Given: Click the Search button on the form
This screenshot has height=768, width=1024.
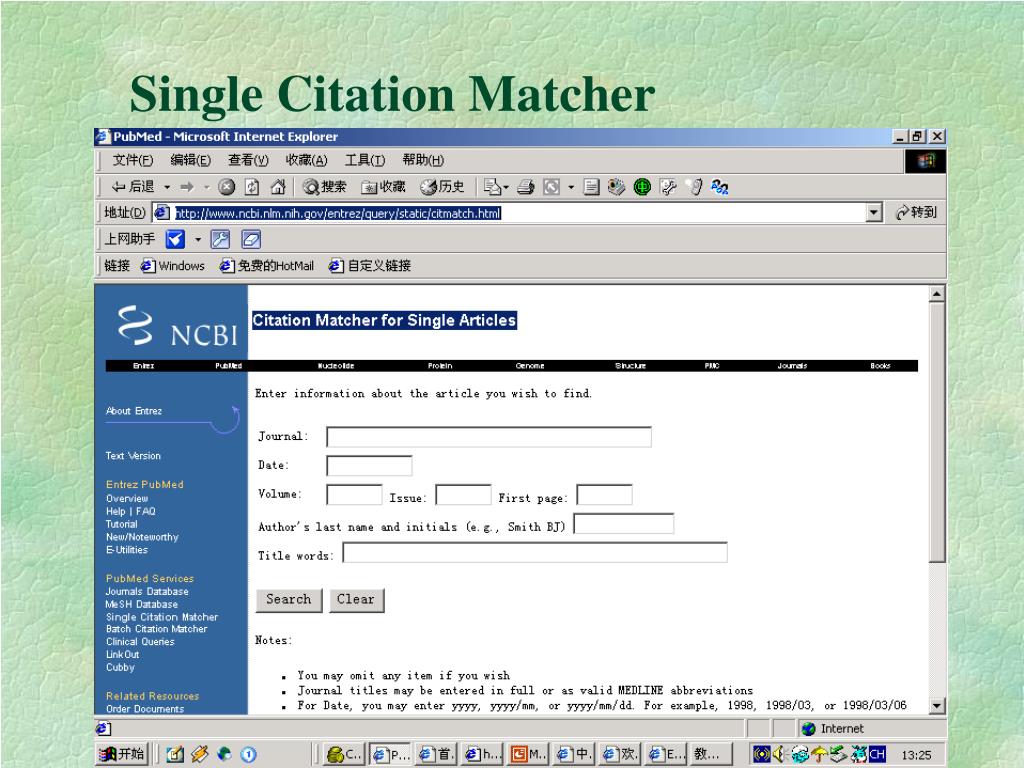Looking at the screenshot, I should click(289, 600).
